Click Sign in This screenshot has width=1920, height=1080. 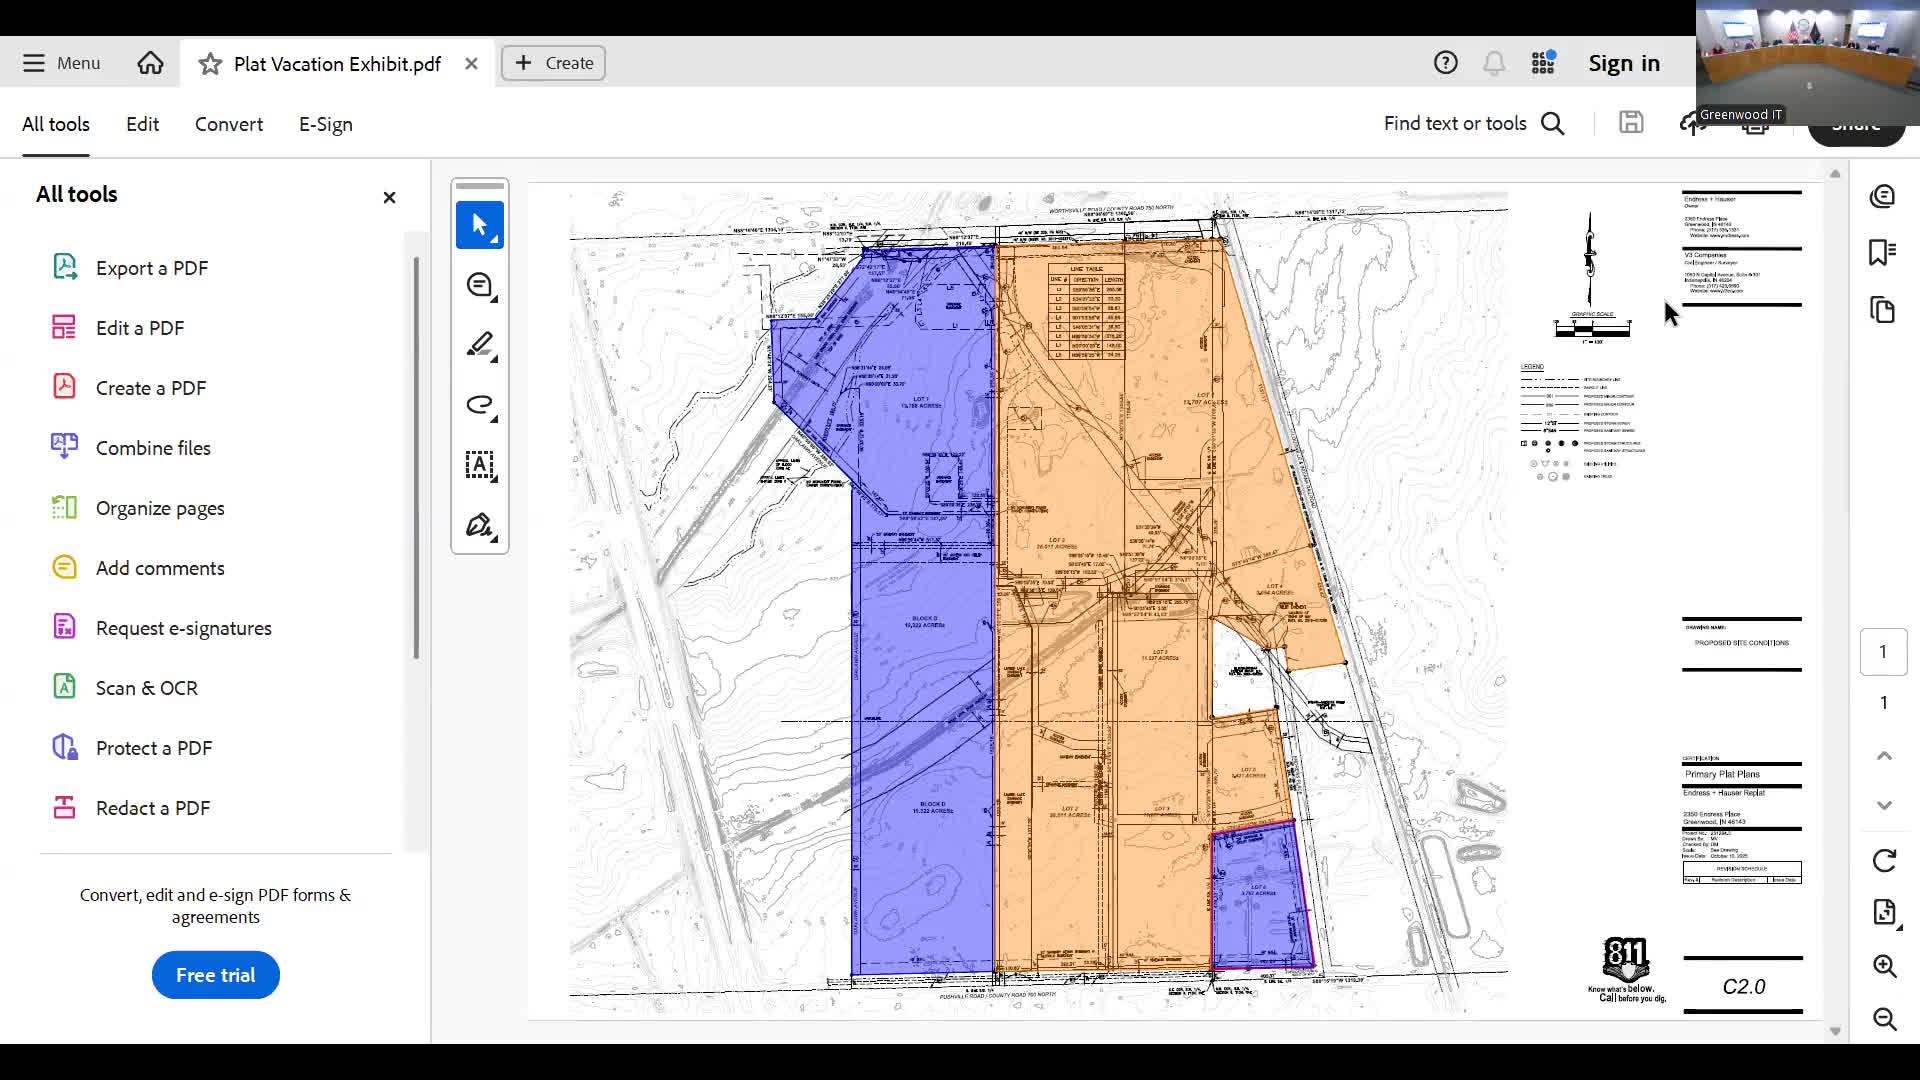point(1623,63)
